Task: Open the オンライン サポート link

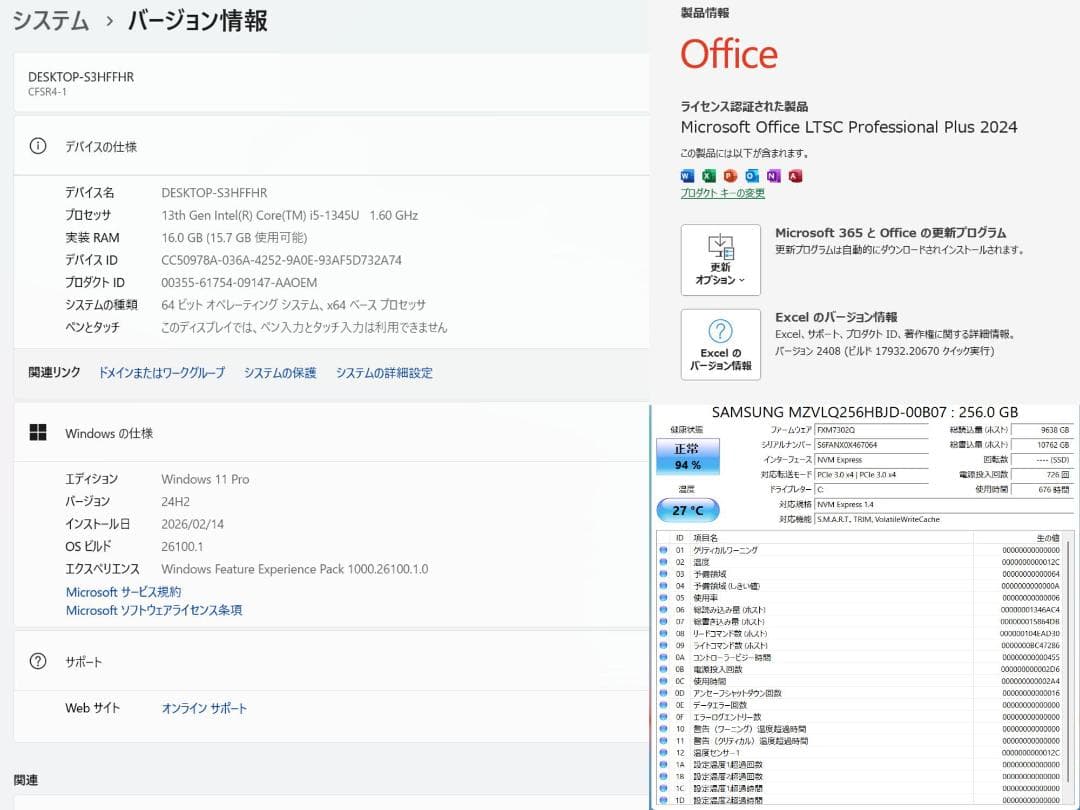Action: click(205, 707)
